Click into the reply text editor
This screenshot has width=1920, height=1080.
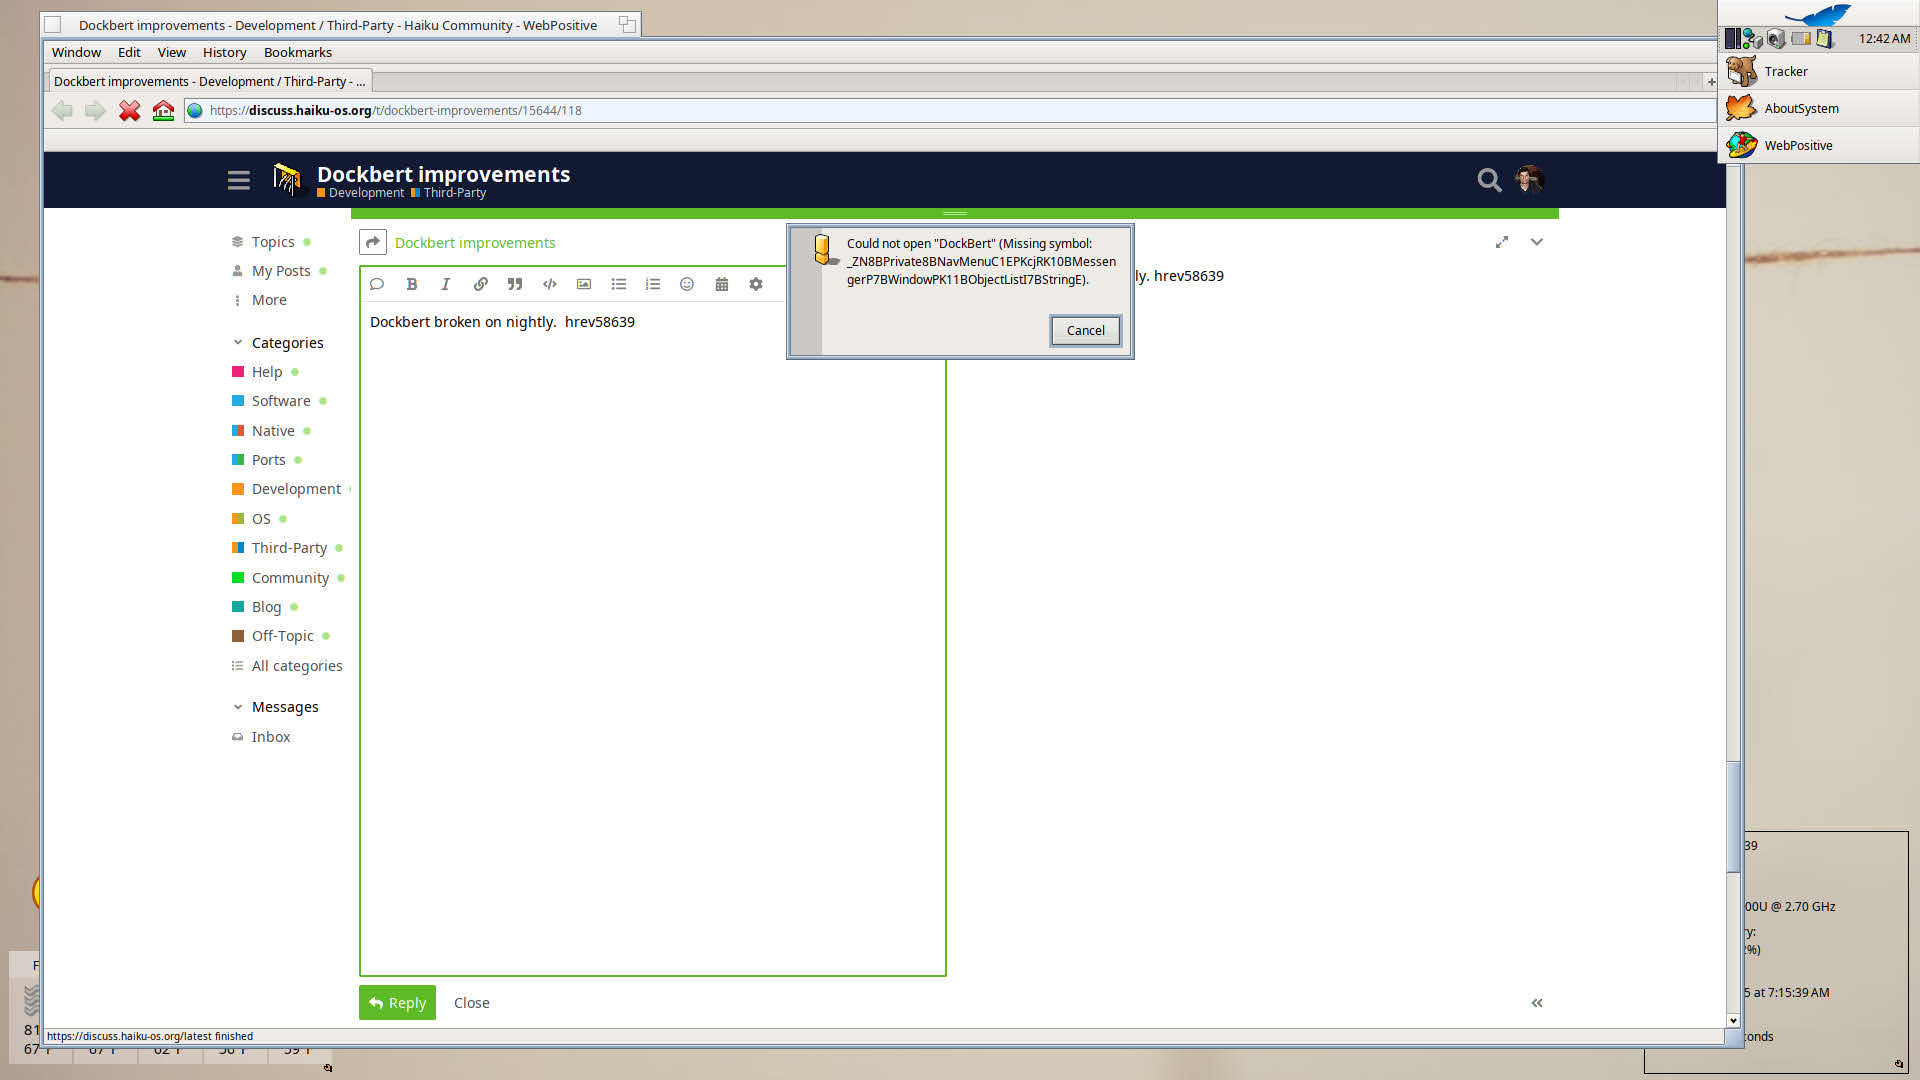point(652,640)
